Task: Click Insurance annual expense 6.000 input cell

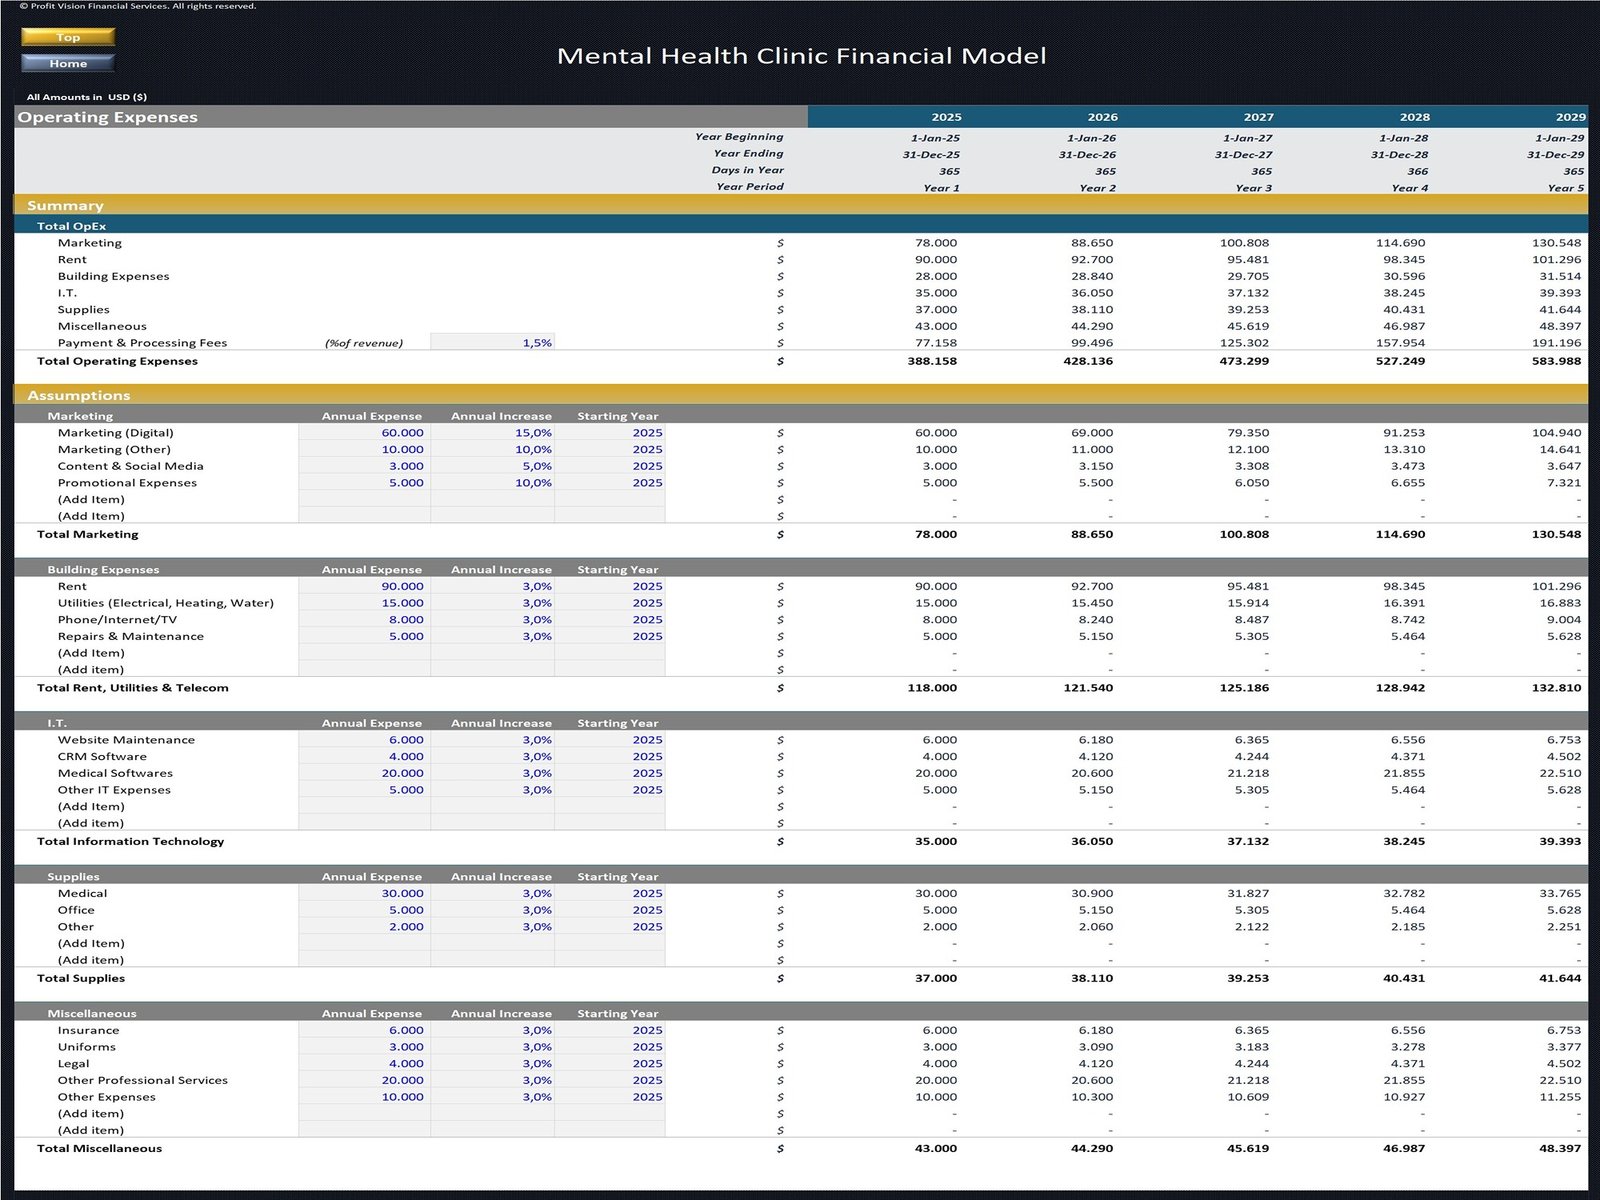Action: pyautogui.click(x=365, y=1030)
